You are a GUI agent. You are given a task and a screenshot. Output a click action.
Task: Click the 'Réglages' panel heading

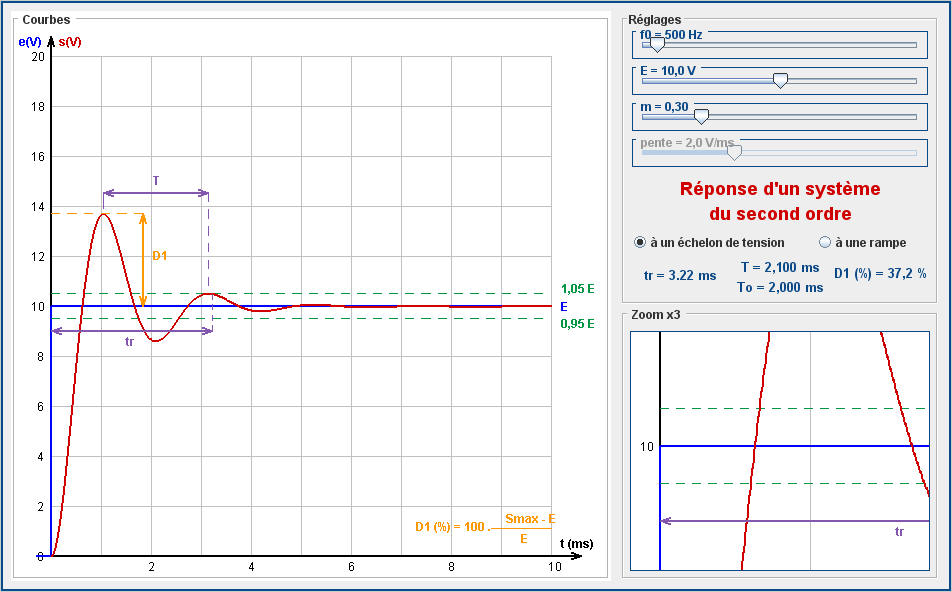pos(654,19)
